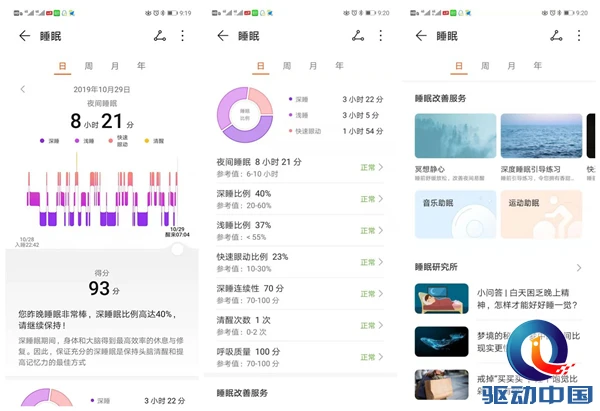Click the 93 分 sleep score
This screenshot has width=600, height=411.
104,288
